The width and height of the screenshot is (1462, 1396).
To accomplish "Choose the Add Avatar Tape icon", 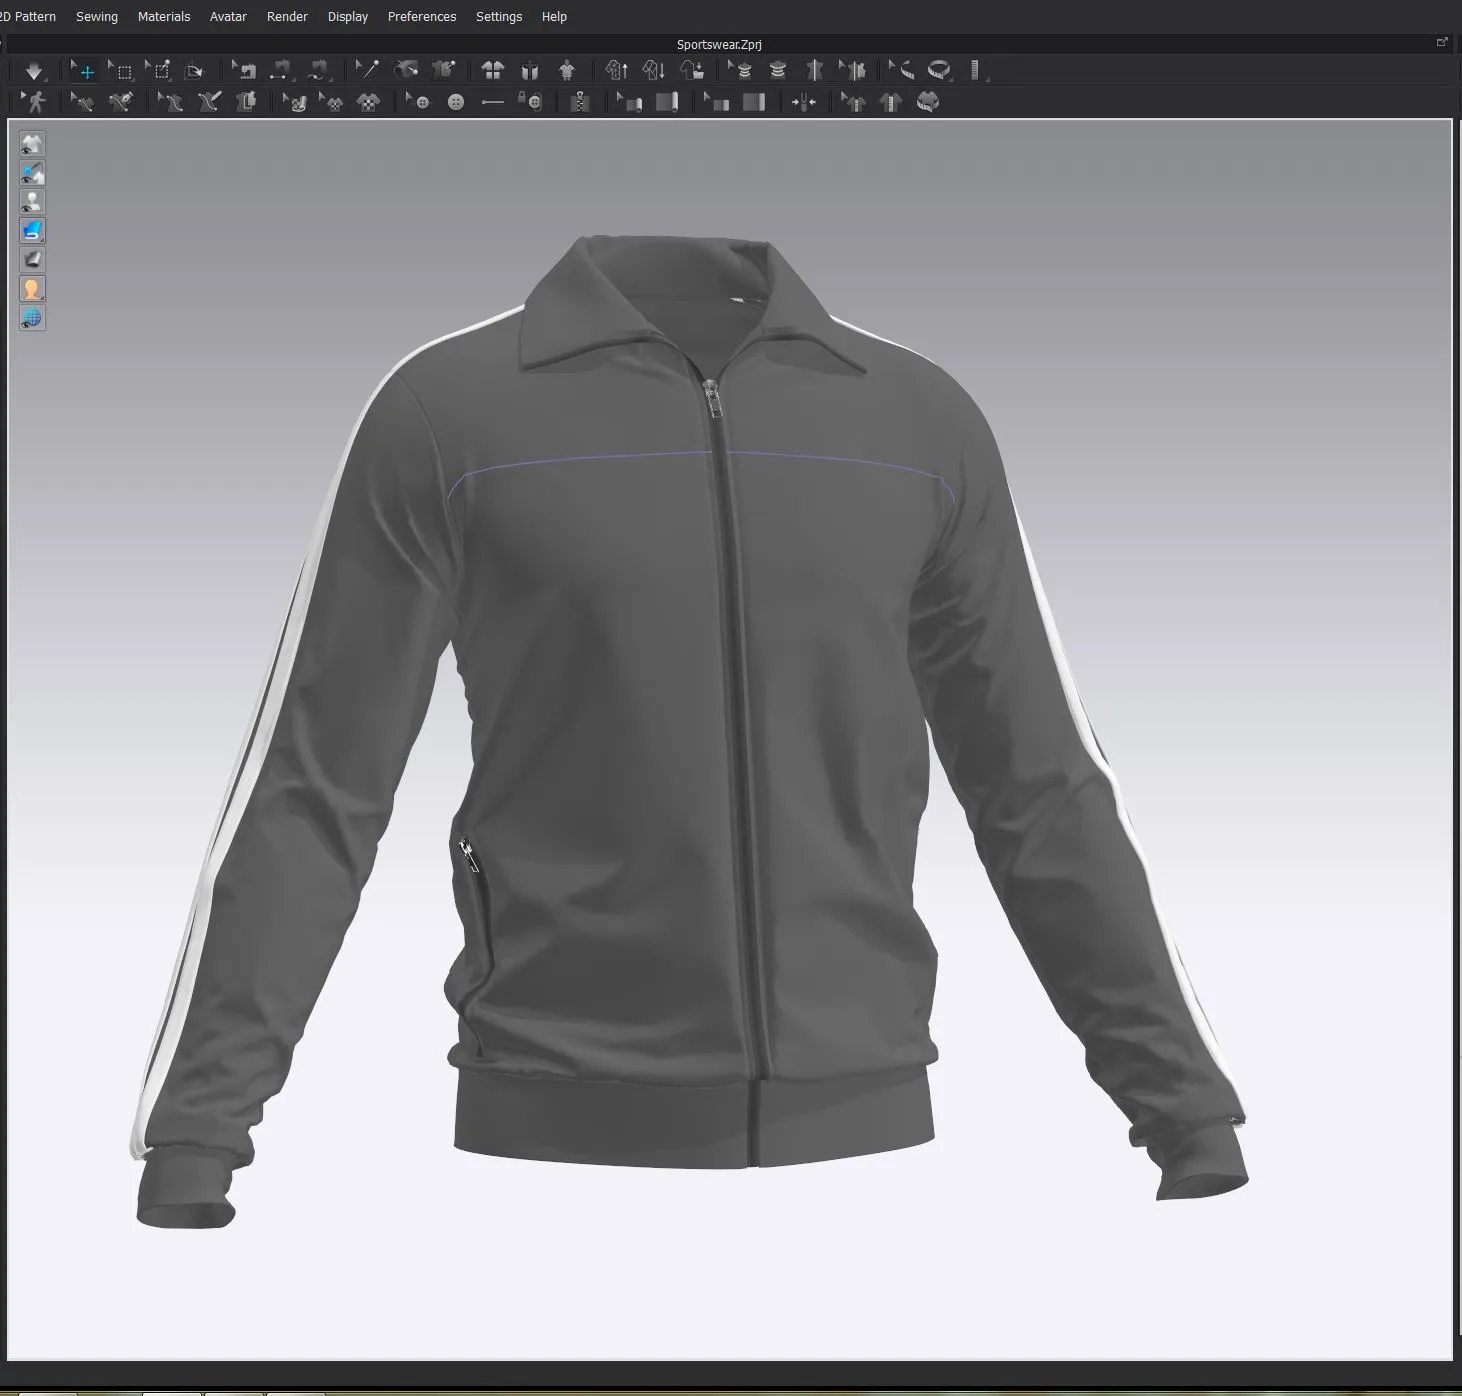I will [778, 70].
